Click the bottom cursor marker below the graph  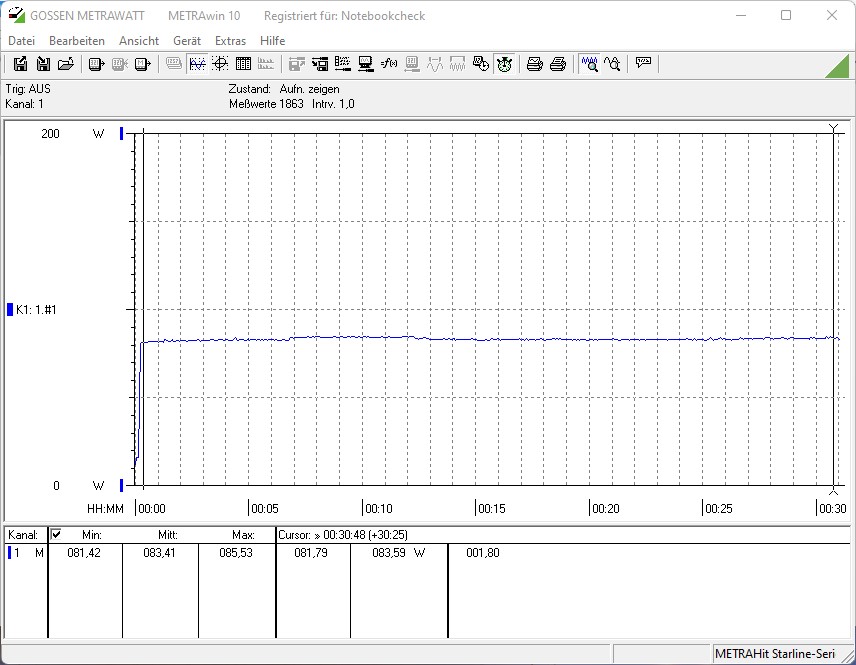(x=833, y=490)
